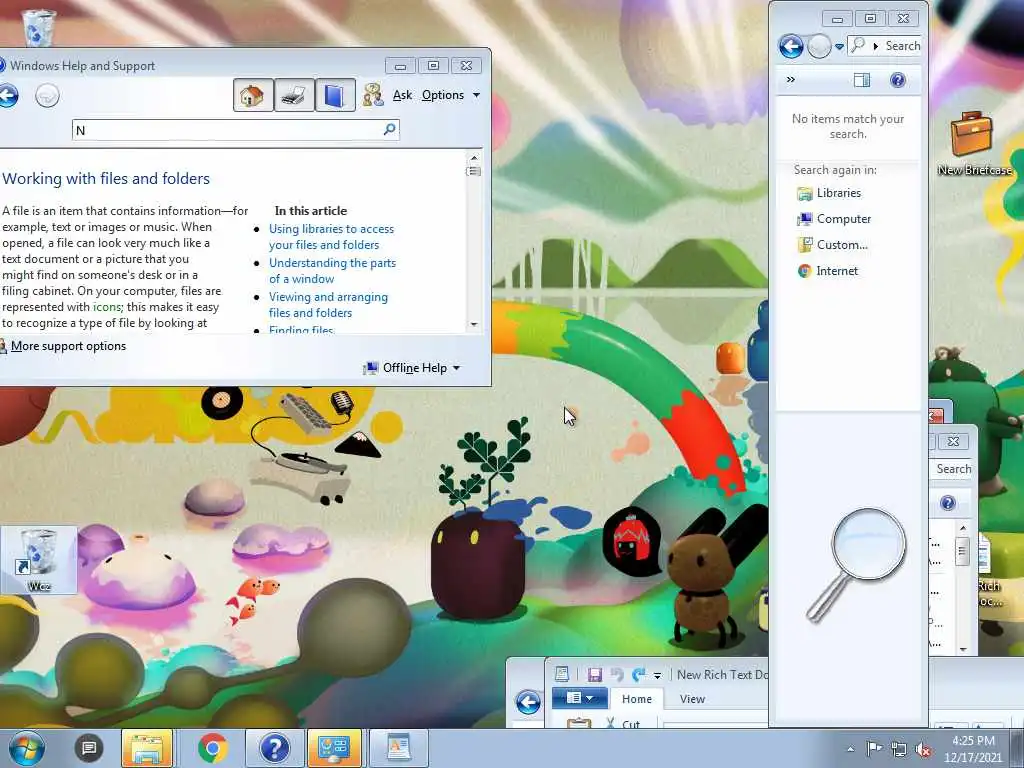Click Redo icon in WordPad quick access
The image size is (1024, 768).
[639, 675]
